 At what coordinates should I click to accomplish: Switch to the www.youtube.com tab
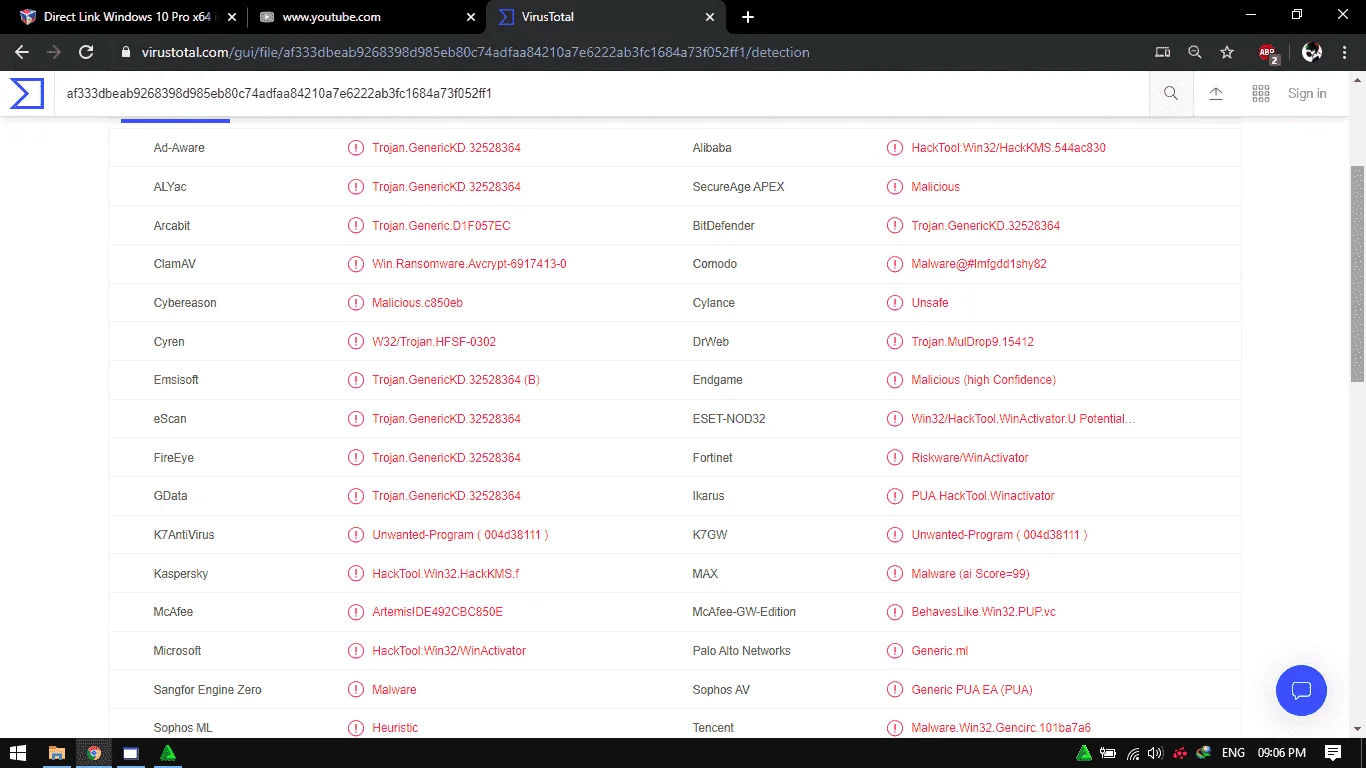(367, 17)
